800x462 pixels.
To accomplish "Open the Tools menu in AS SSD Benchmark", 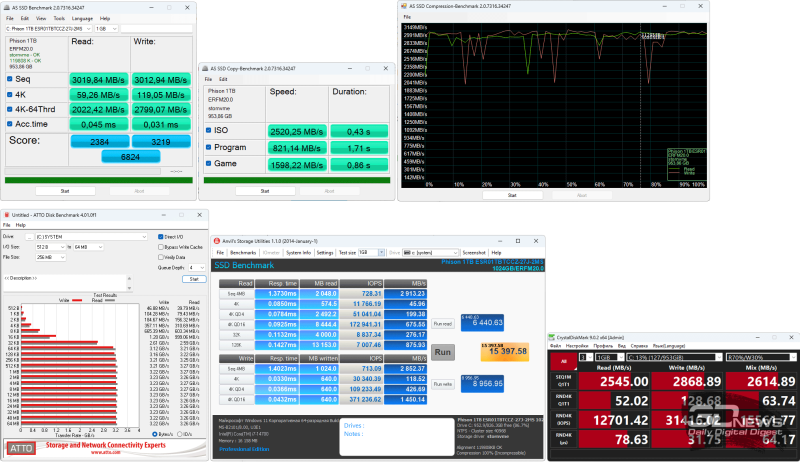I will point(59,18).
